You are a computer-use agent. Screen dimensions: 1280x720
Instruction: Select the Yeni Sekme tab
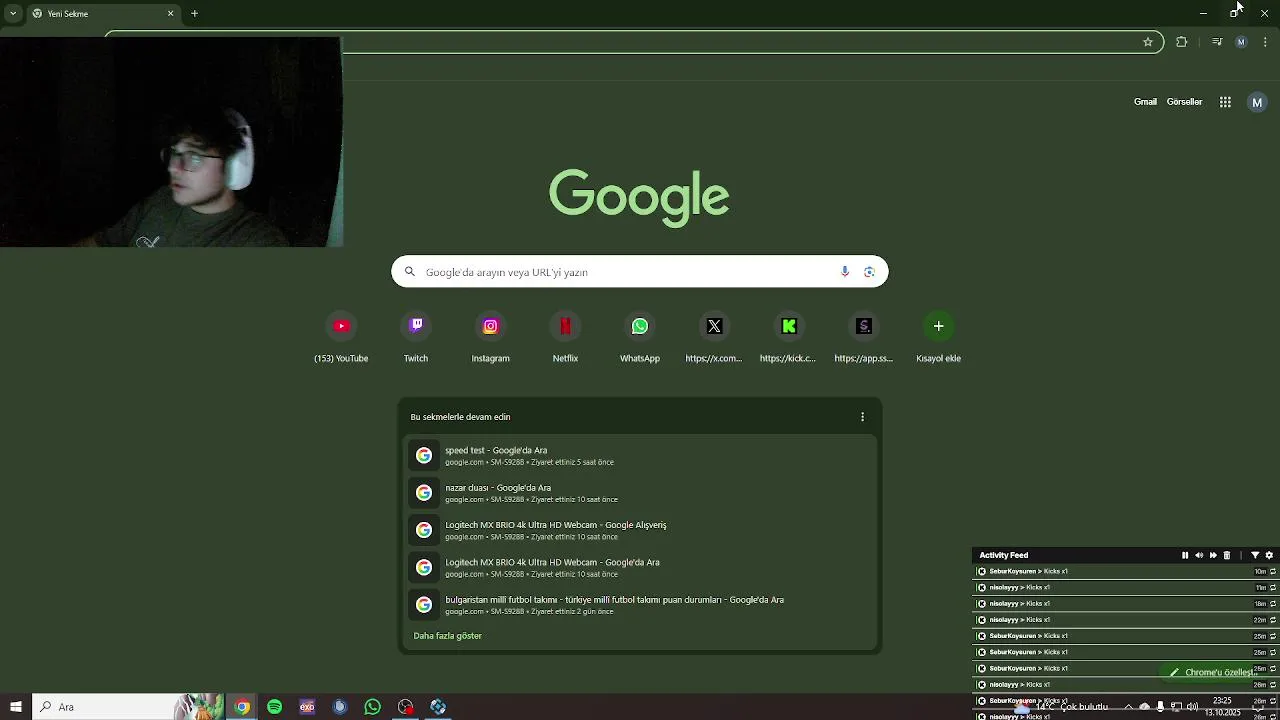pyautogui.click(x=103, y=14)
